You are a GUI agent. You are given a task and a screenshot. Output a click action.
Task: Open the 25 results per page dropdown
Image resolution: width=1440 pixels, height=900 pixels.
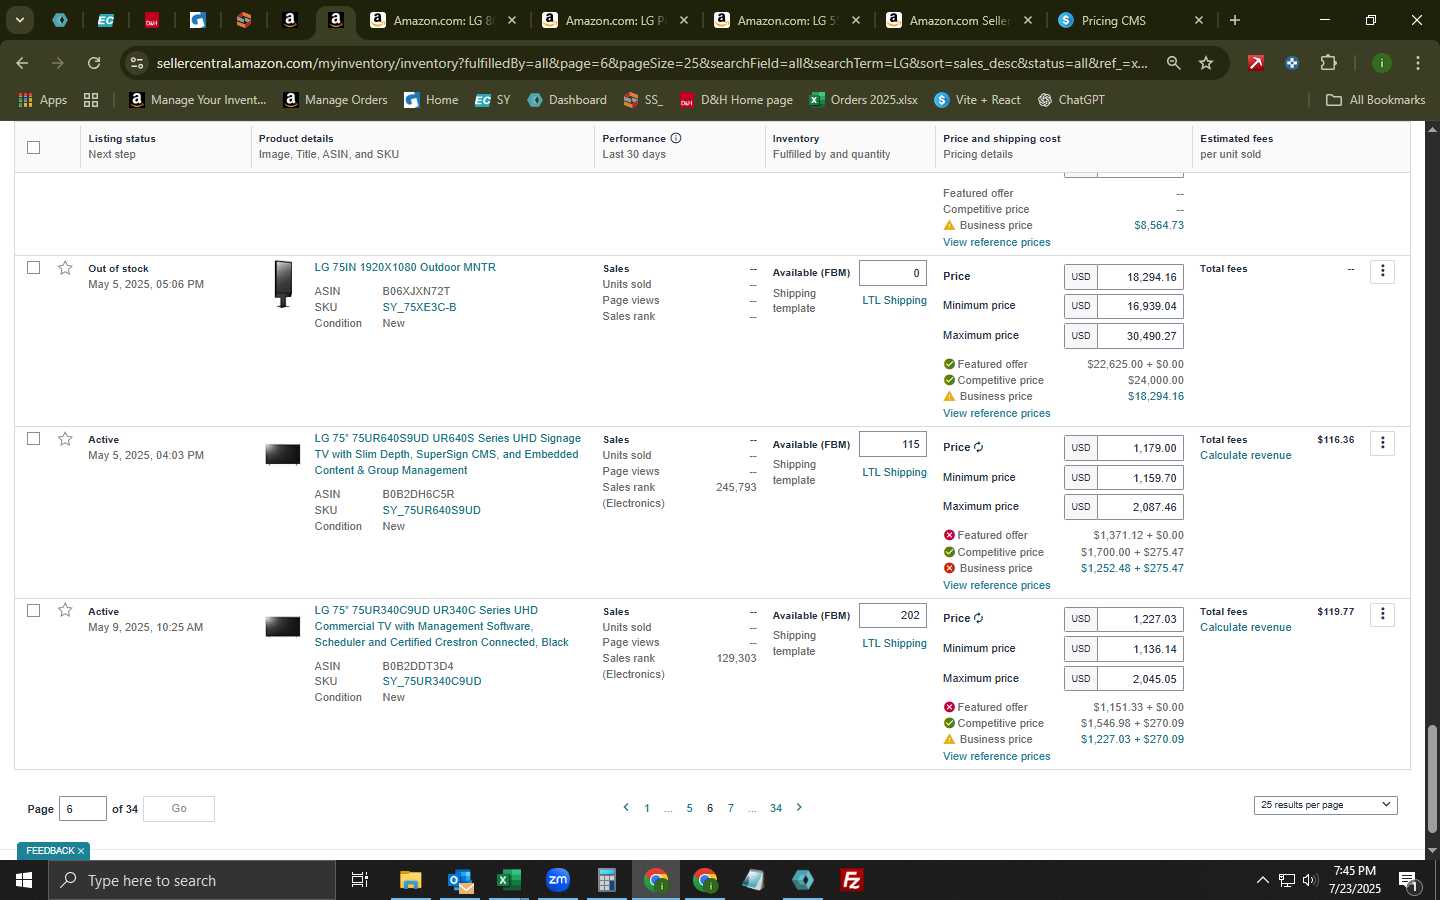(x=1325, y=805)
